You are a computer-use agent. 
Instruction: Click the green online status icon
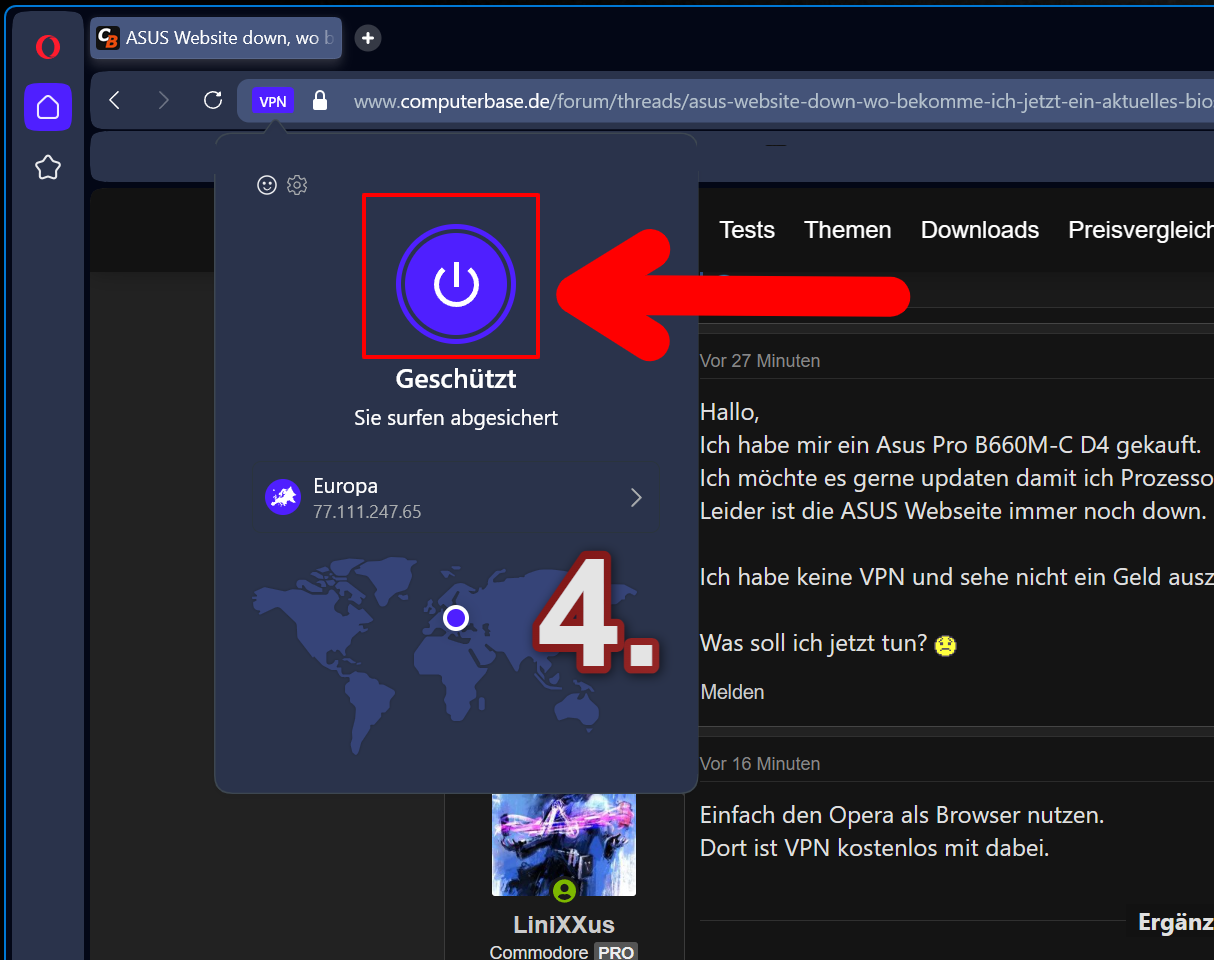[564, 890]
